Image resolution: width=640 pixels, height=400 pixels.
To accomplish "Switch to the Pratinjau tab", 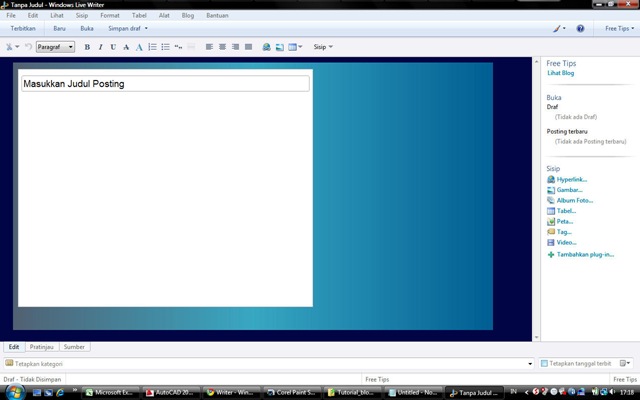I will pos(42,347).
